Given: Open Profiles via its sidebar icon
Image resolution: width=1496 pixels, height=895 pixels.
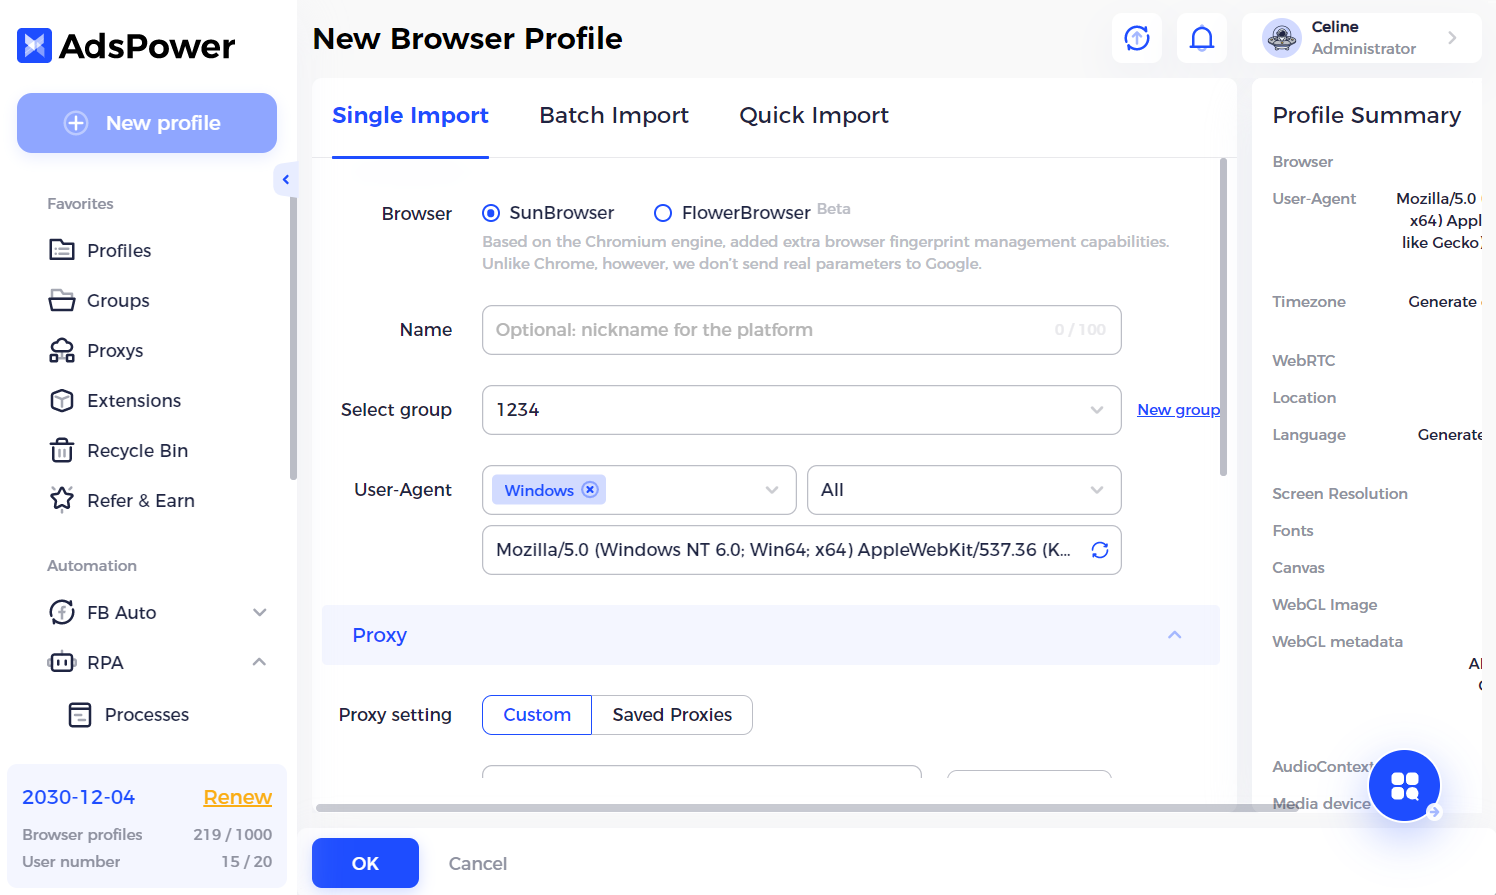Looking at the screenshot, I should coord(62,250).
